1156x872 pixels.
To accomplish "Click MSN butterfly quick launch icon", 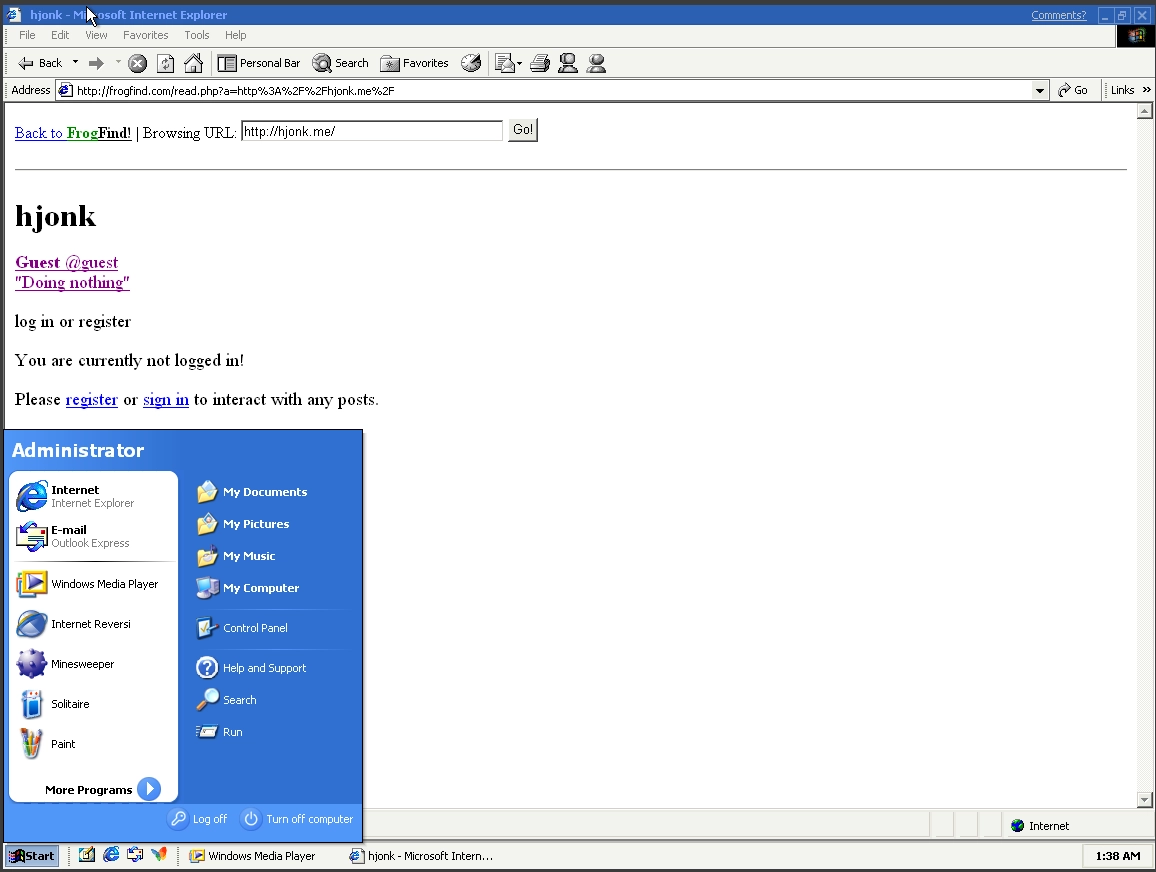I will pyautogui.click(x=159, y=855).
